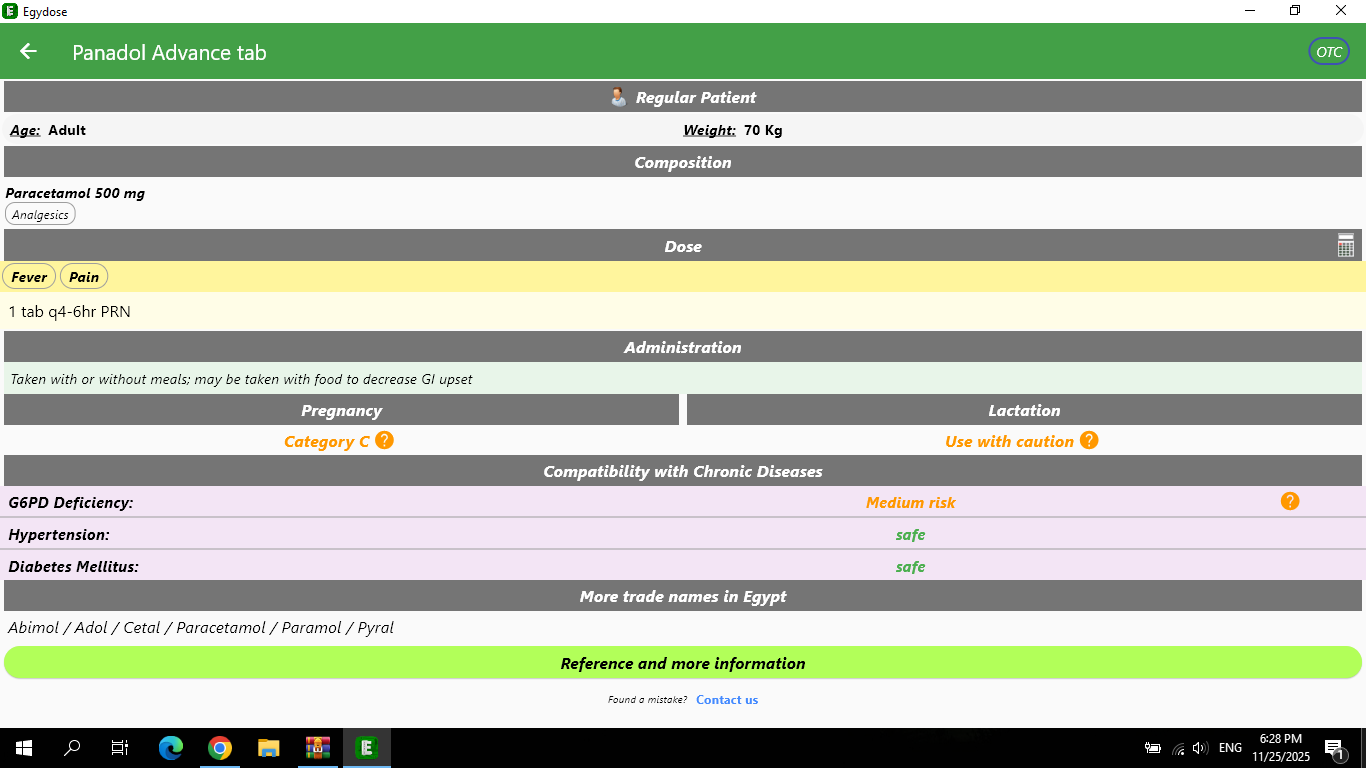Click the Regular Patient avatar icon
This screenshot has height=768, width=1366.
[618, 97]
